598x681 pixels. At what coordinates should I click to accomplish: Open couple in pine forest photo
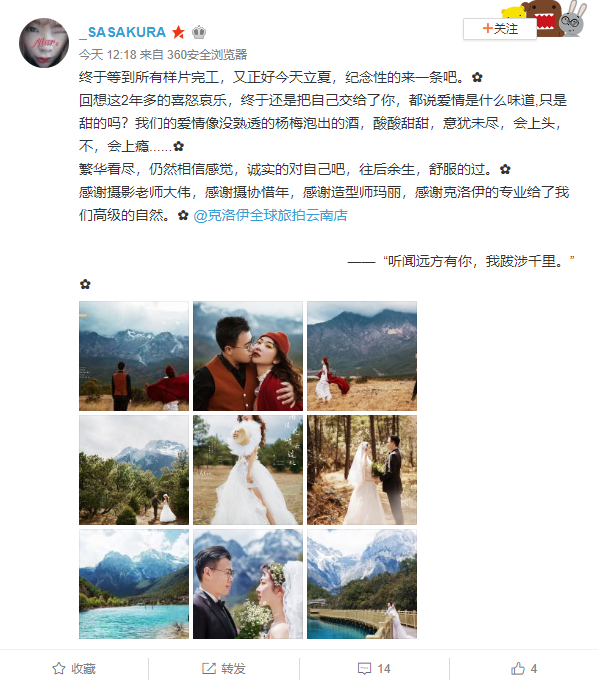tap(362, 470)
